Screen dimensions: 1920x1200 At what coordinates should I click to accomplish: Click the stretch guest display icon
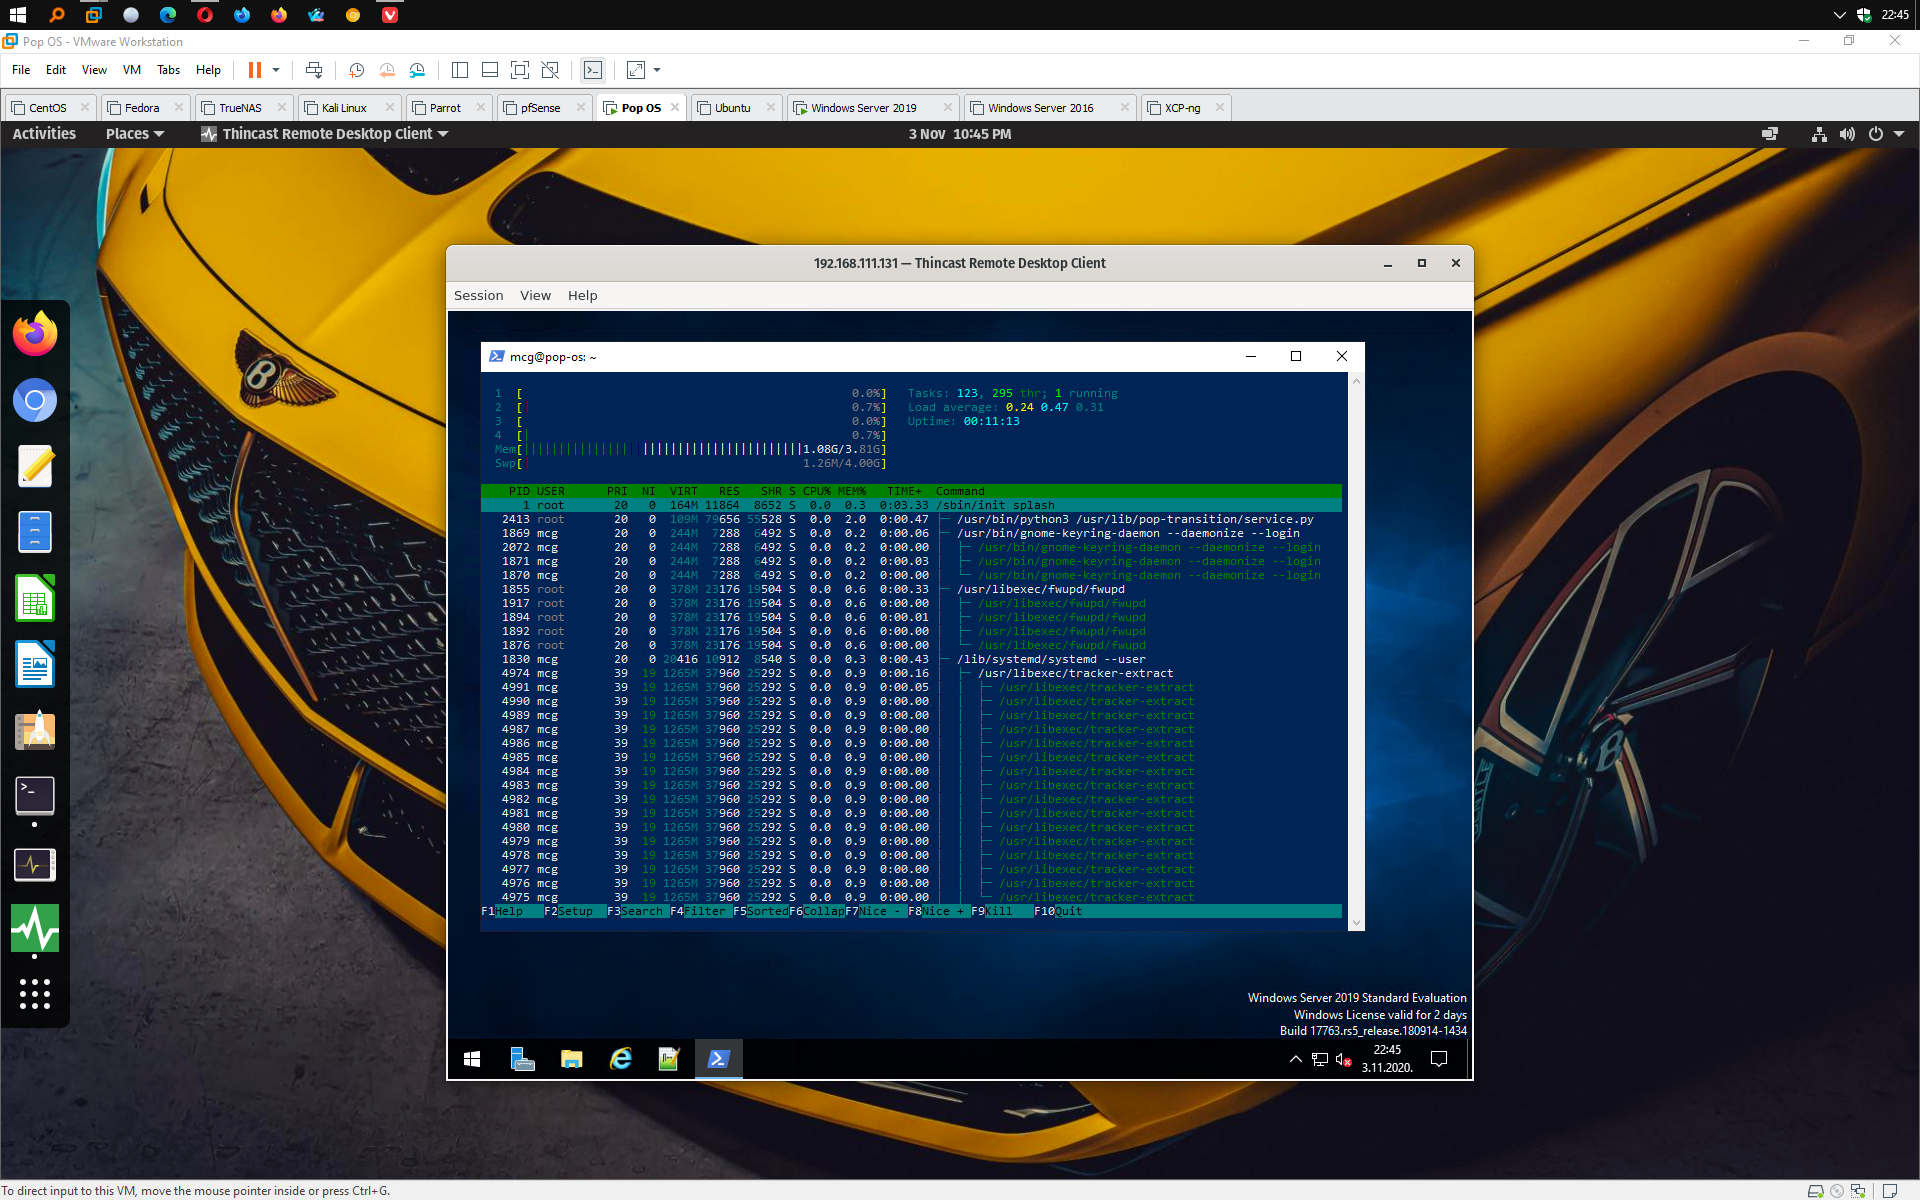click(636, 70)
